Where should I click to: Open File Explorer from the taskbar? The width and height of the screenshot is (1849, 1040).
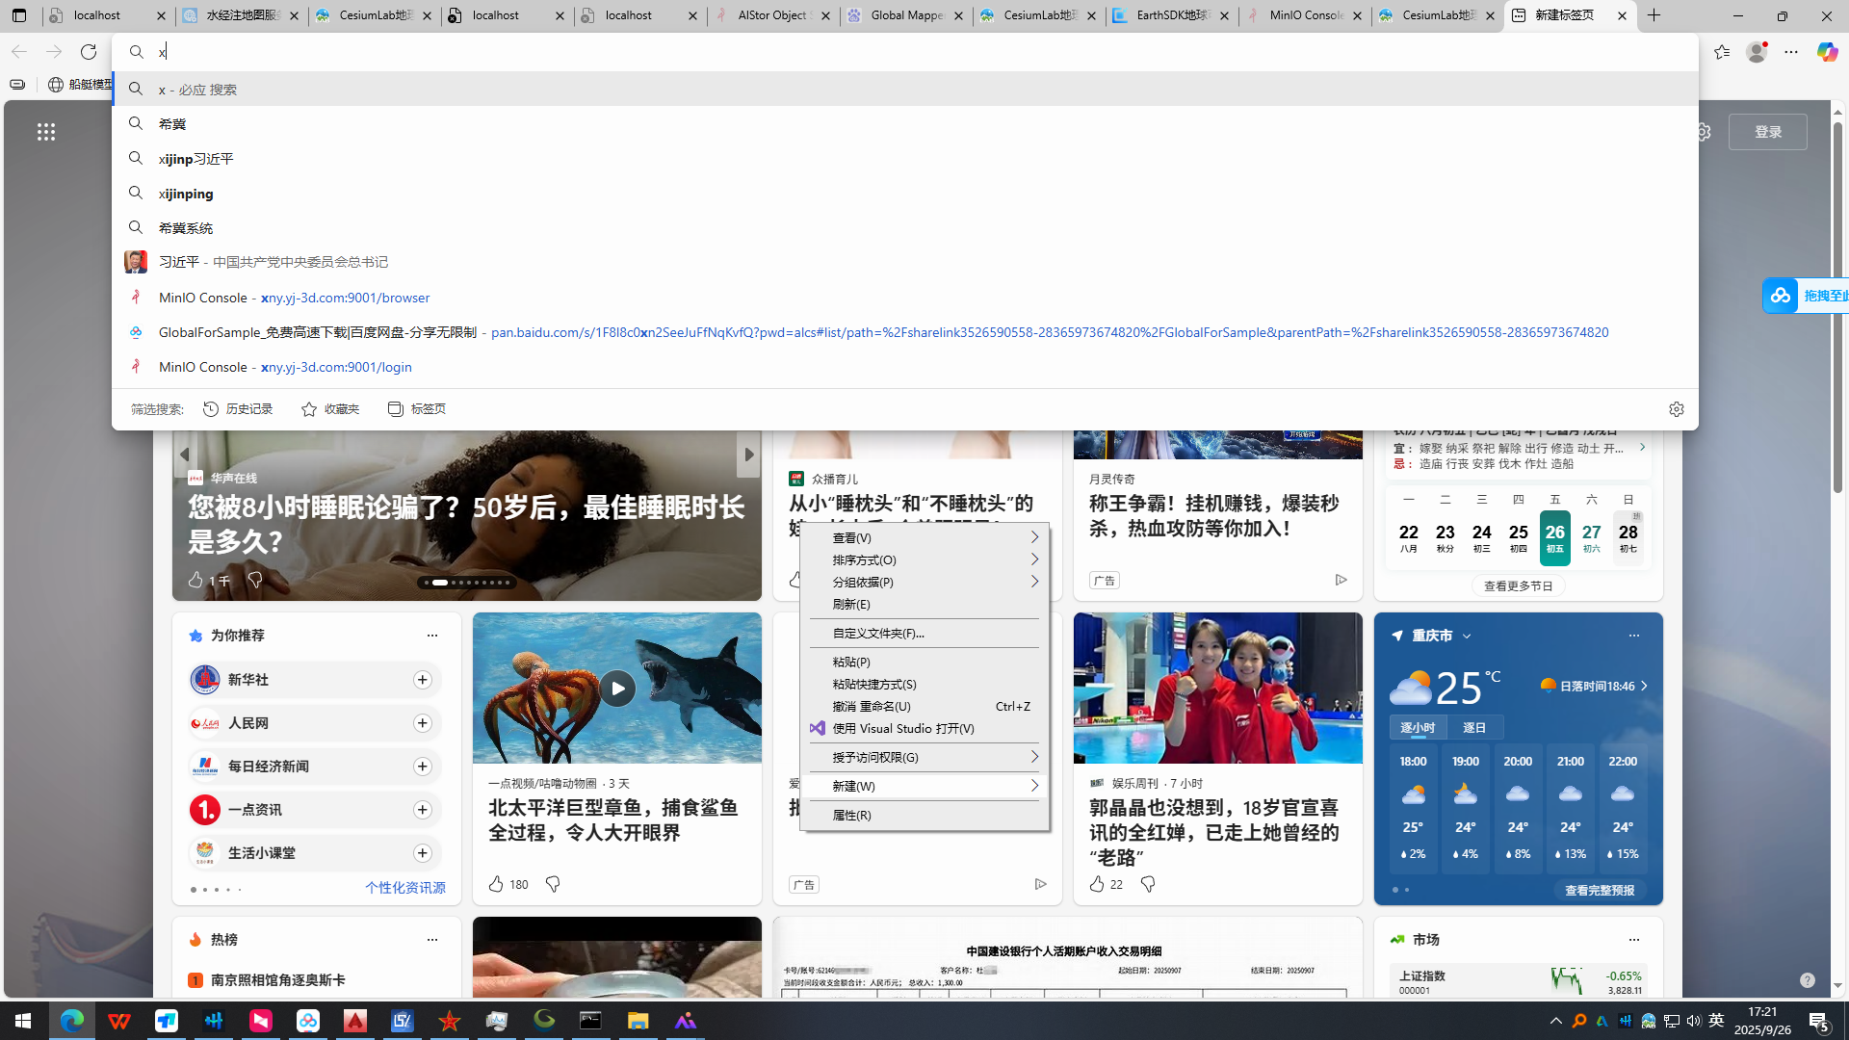point(637,1021)
